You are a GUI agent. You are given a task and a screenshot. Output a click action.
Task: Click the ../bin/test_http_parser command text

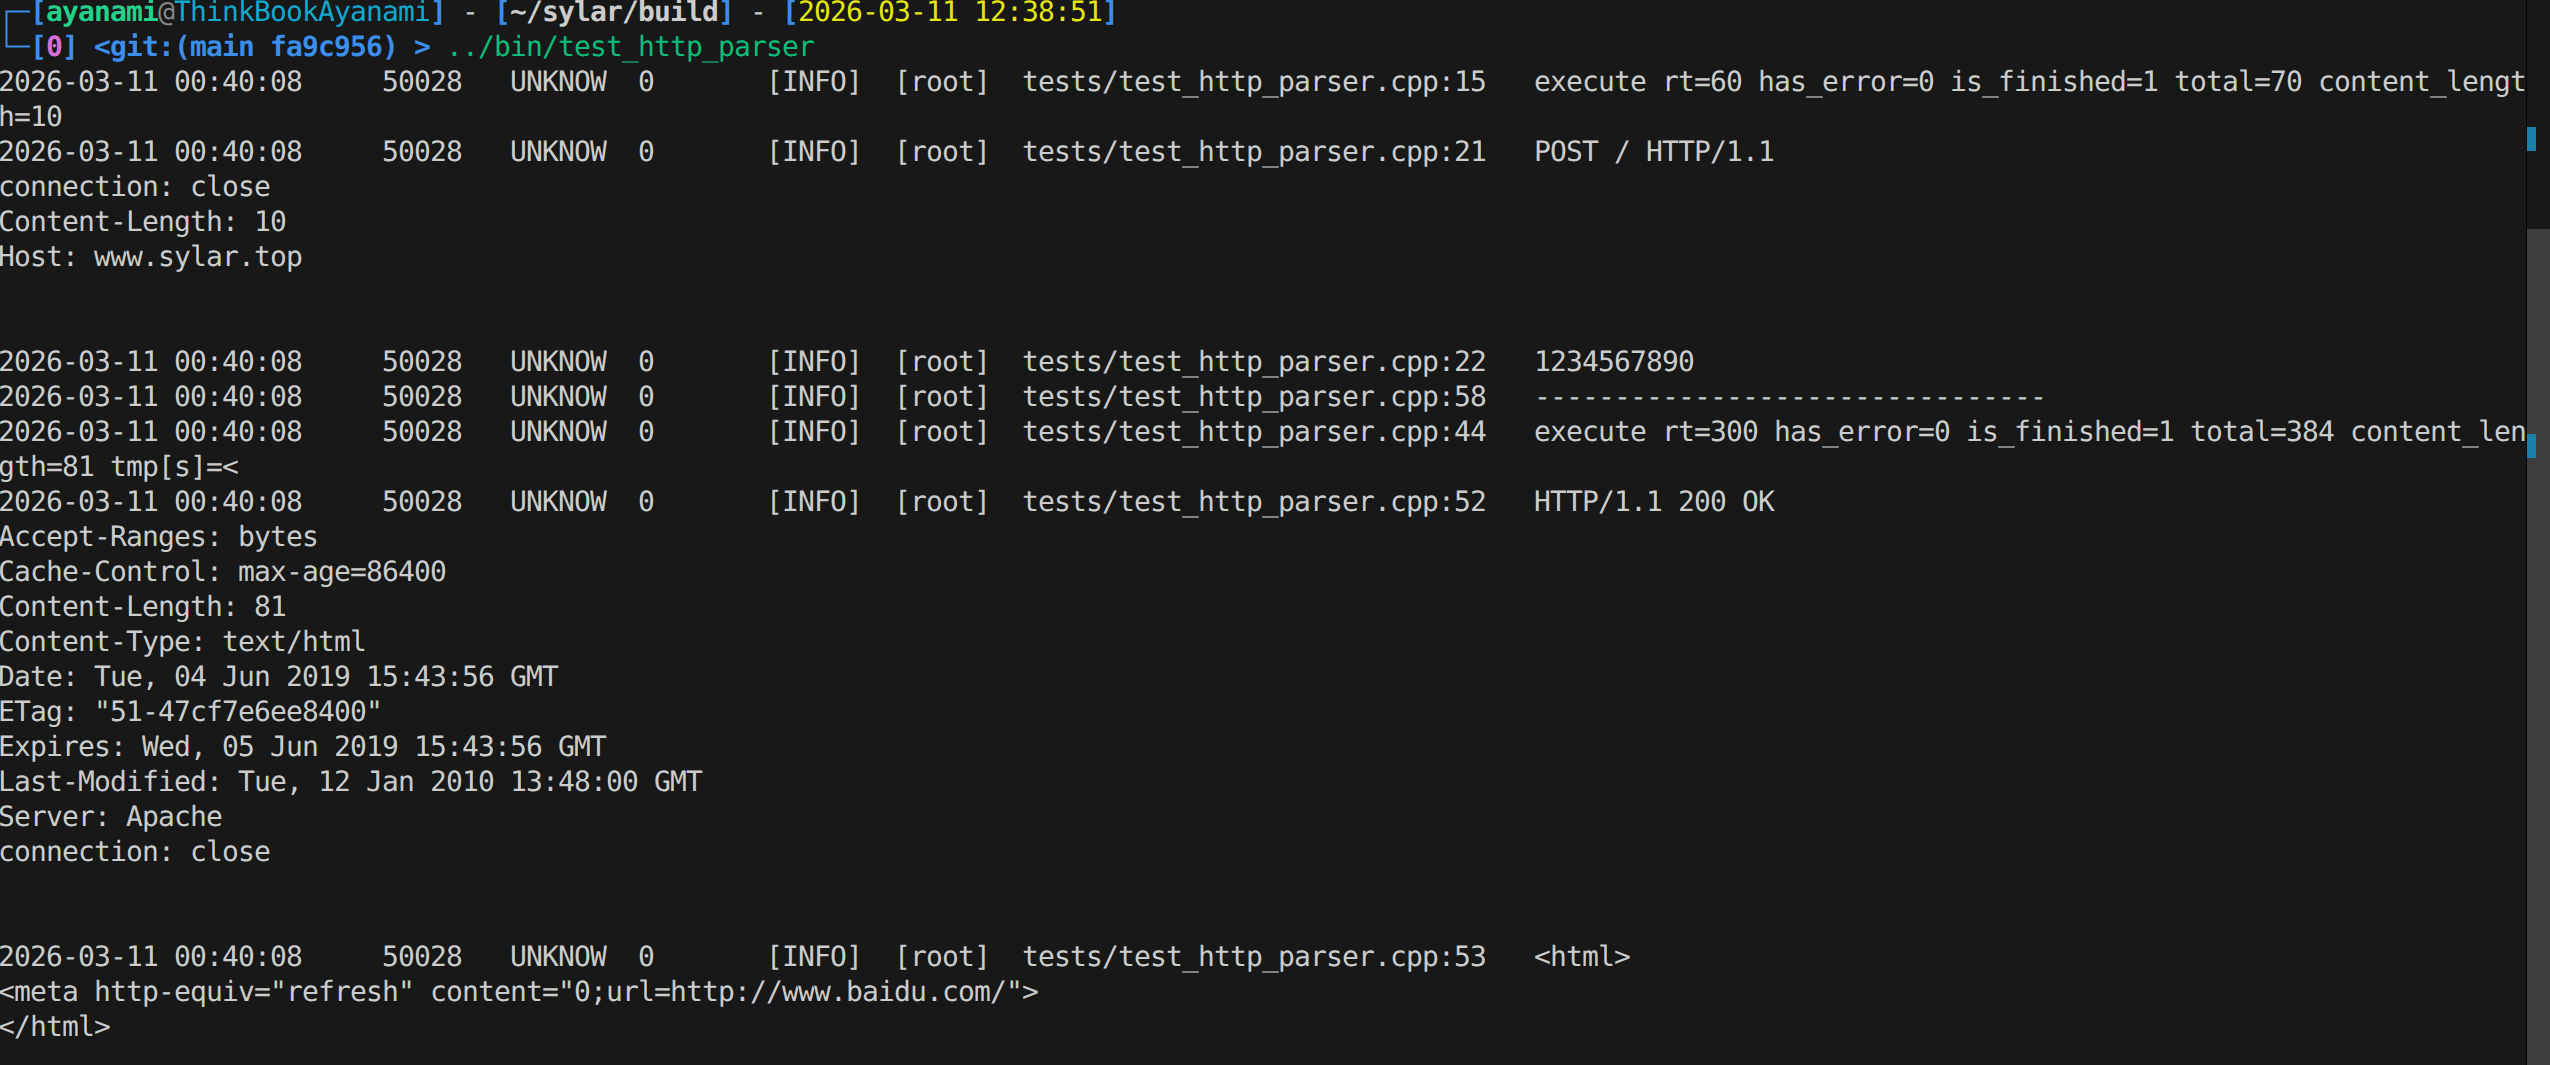click(631, 47)
